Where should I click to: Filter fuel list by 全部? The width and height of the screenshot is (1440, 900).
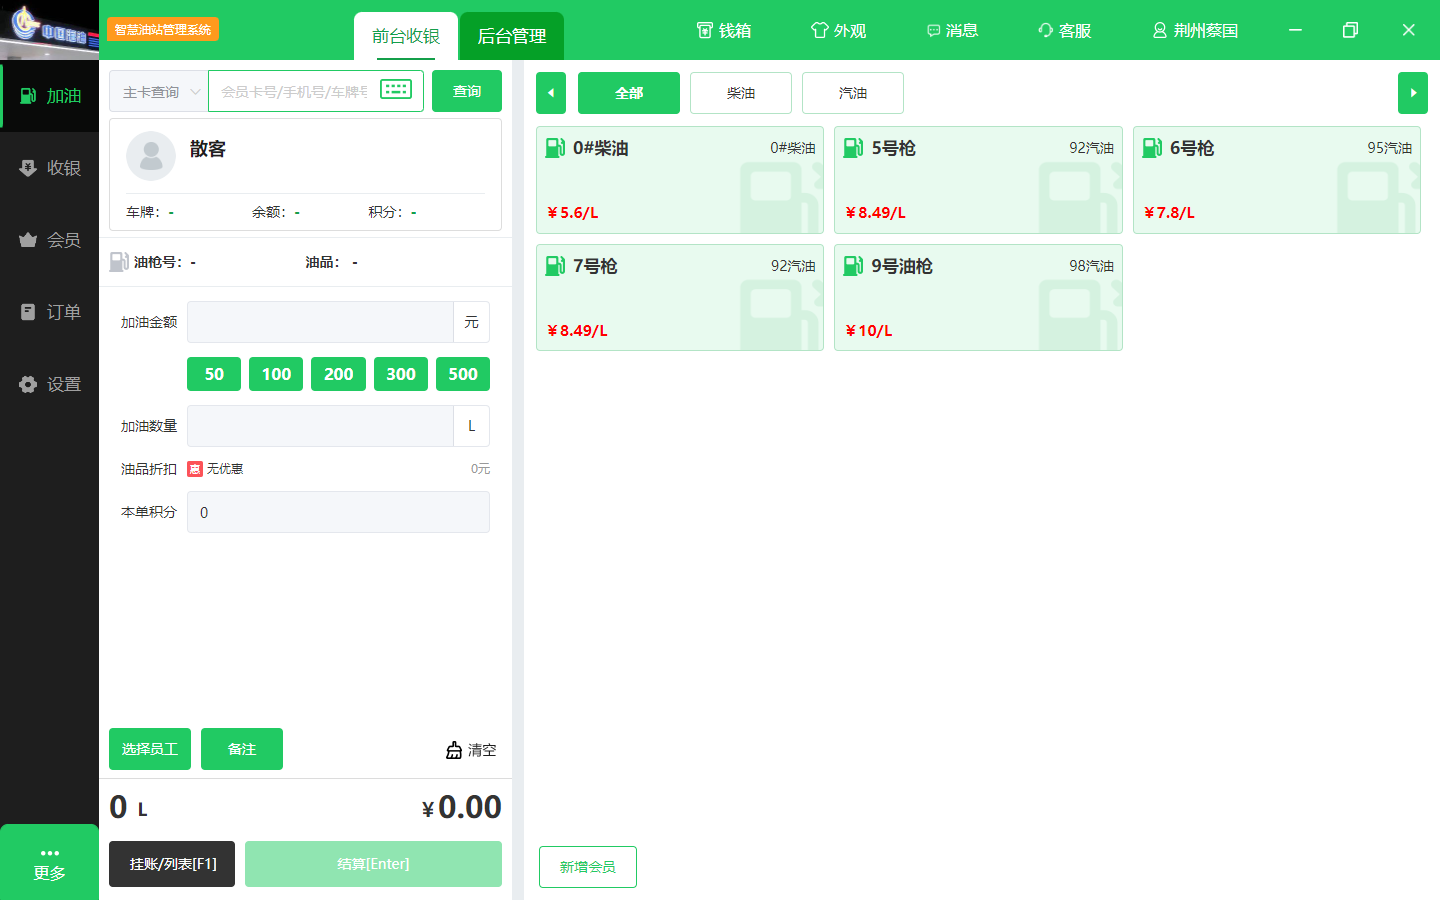tap(629, 93)
